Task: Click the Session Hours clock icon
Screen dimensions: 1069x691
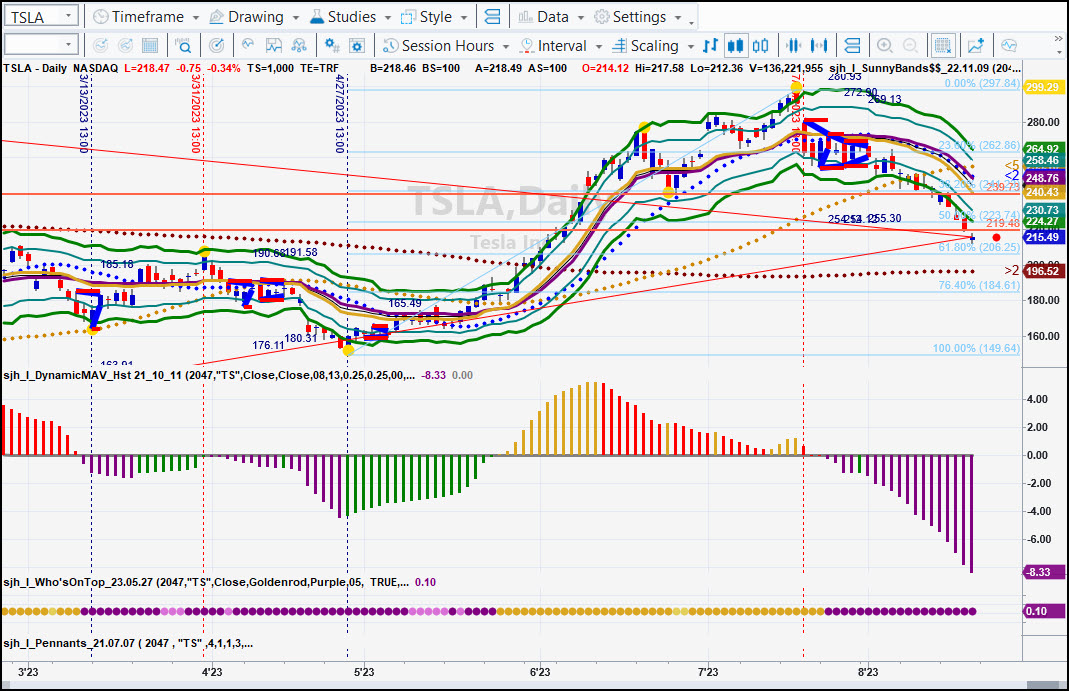Action: (391, 46)
